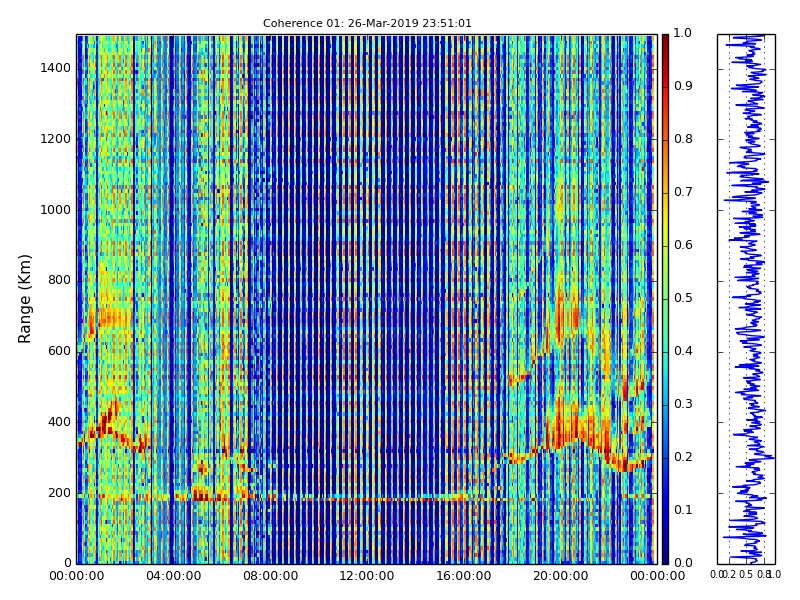The width and height of the screenshot is (800, 600).
Task: Click the coherence heatmap at 12:00 center
Action: pyautogui.click(x=367, y=299)
